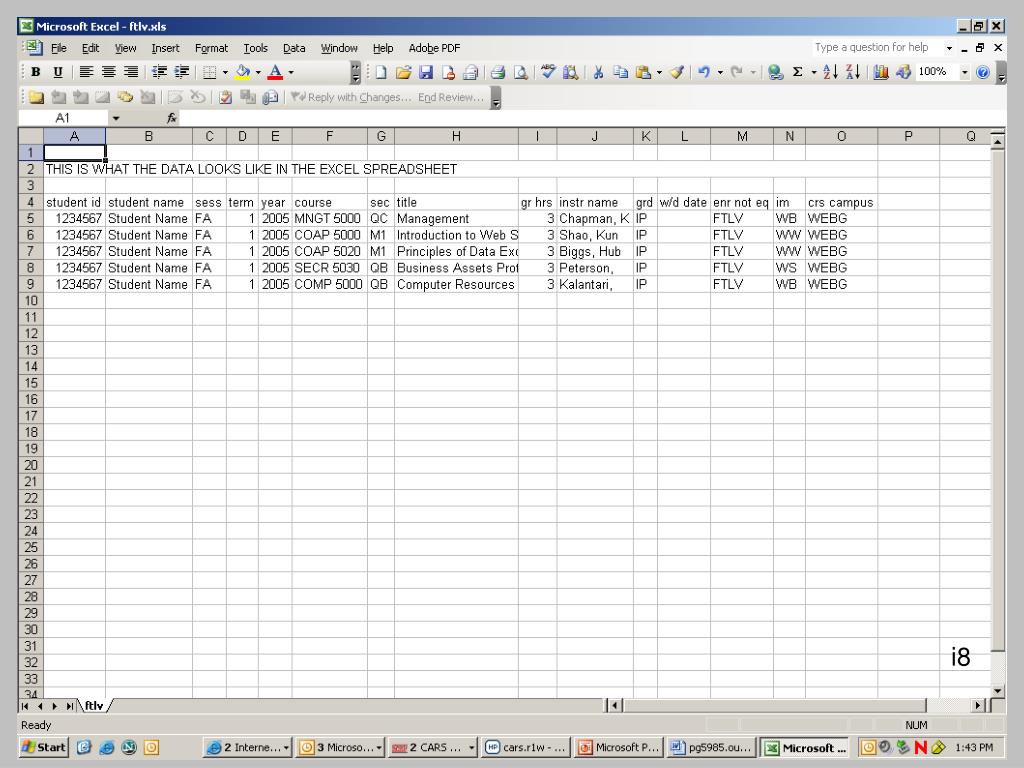Click the AutoSum sigma icon
The height and width of the screenshot is (768, 1024).
pyautogui.click(x=799, y=72)
